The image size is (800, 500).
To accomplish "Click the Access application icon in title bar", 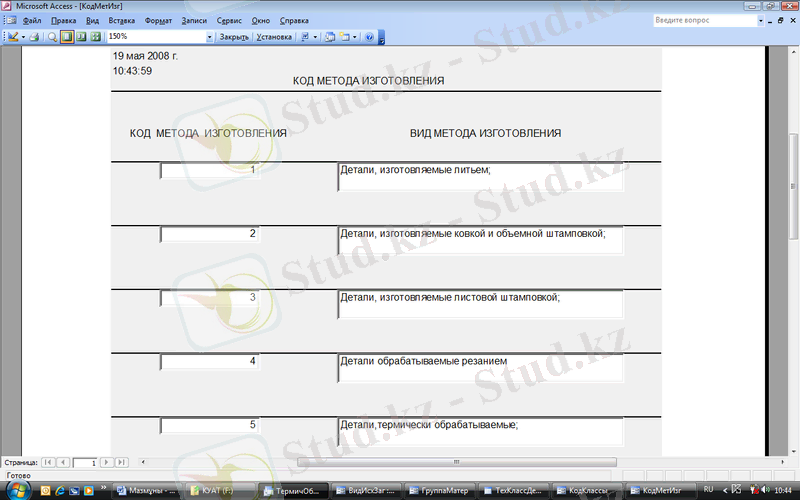I will pos(6,6).
